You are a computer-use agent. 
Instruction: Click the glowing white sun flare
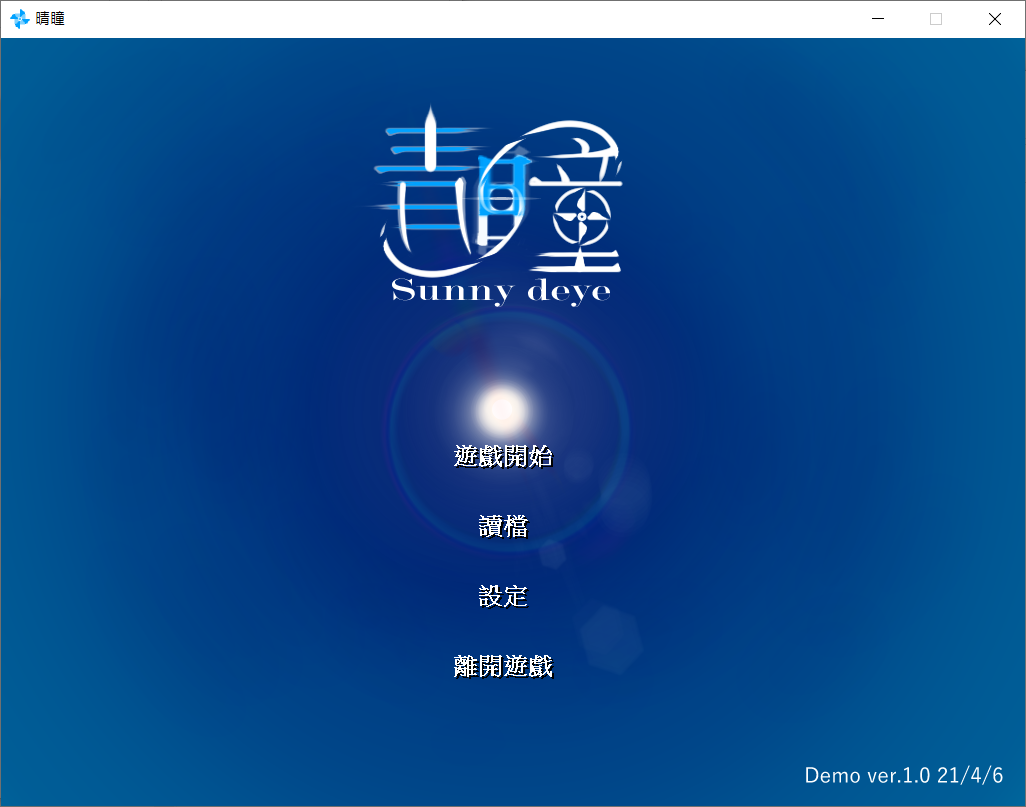502,407
